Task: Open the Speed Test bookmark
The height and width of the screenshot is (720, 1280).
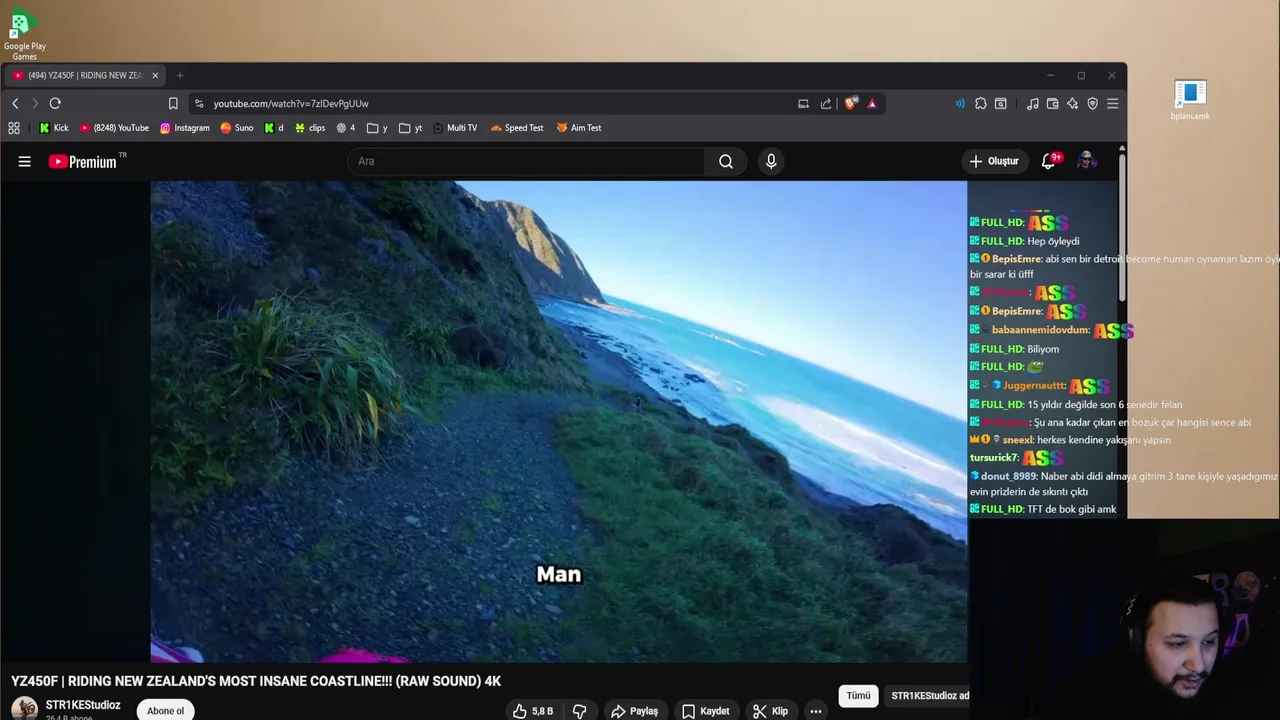Action: click(516, 128)
